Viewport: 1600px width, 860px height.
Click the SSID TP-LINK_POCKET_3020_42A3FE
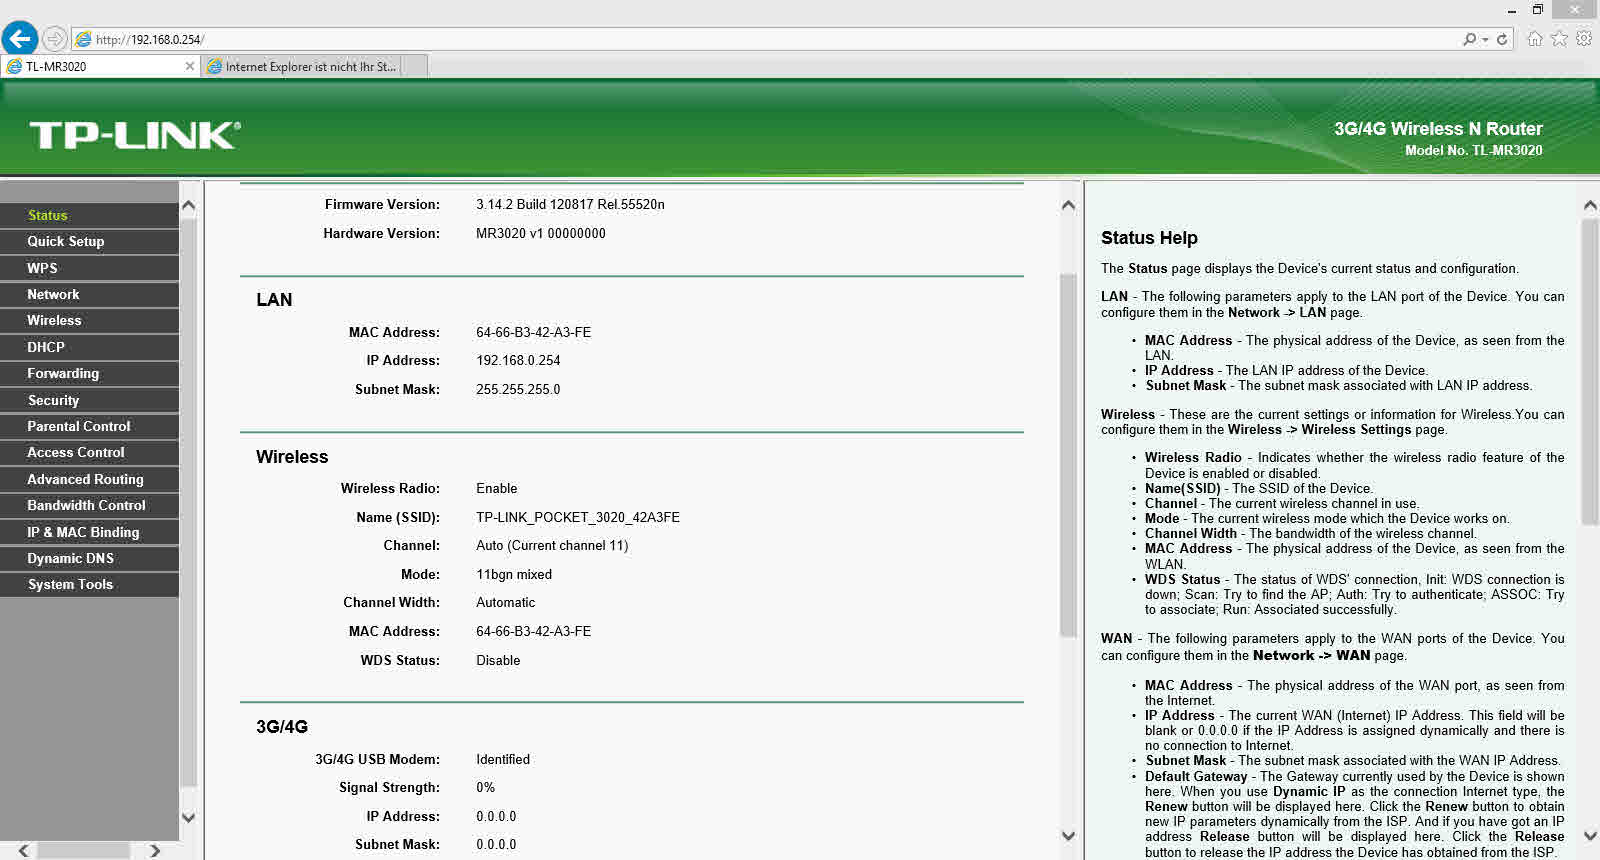pyautogui.click(x=578, y=517)
